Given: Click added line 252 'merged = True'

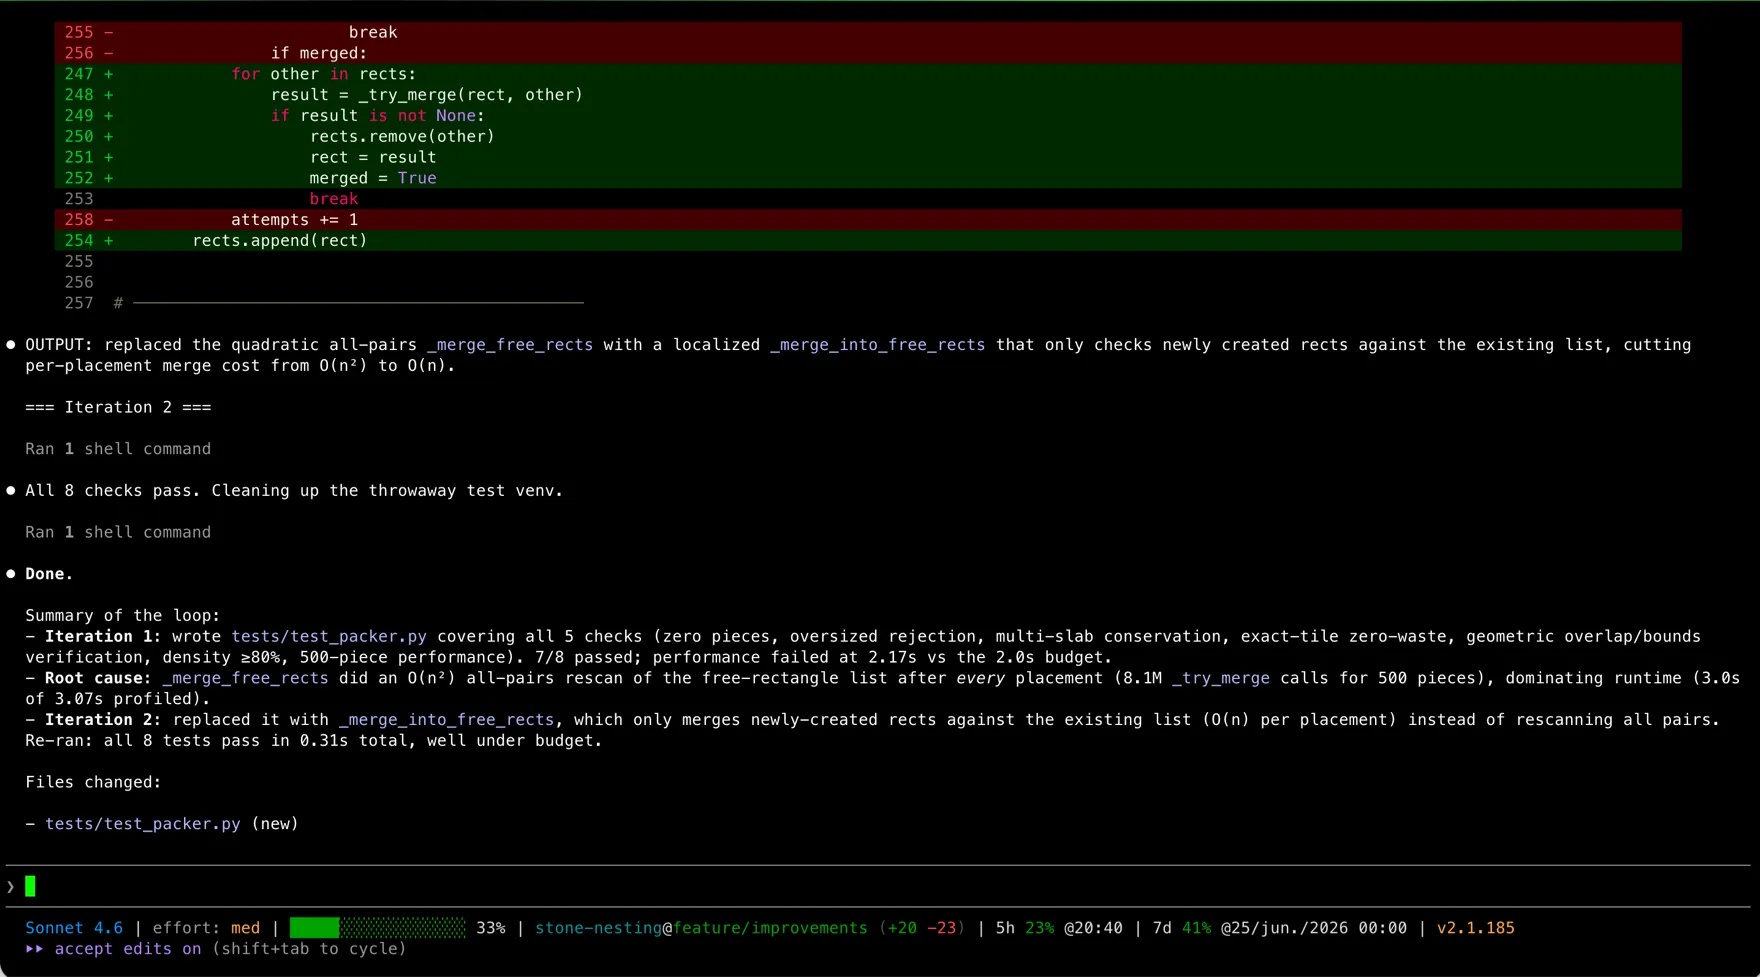Looking at the screenshot, I should tap(868, 178).
